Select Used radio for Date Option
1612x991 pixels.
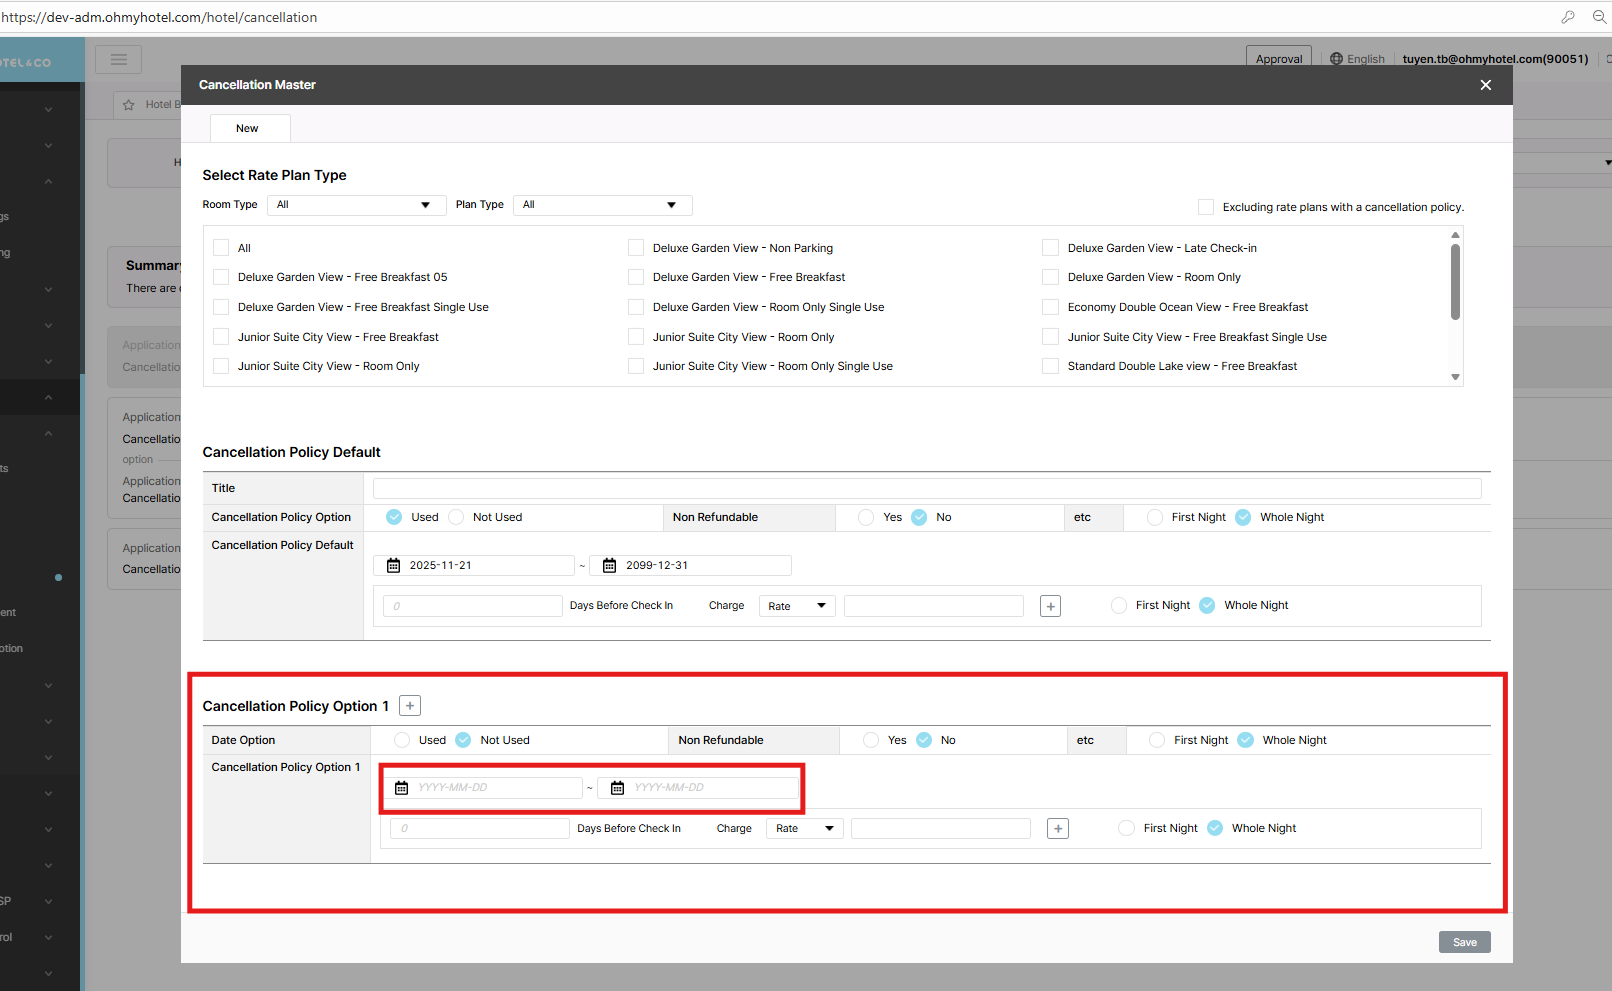pos(402,740)
